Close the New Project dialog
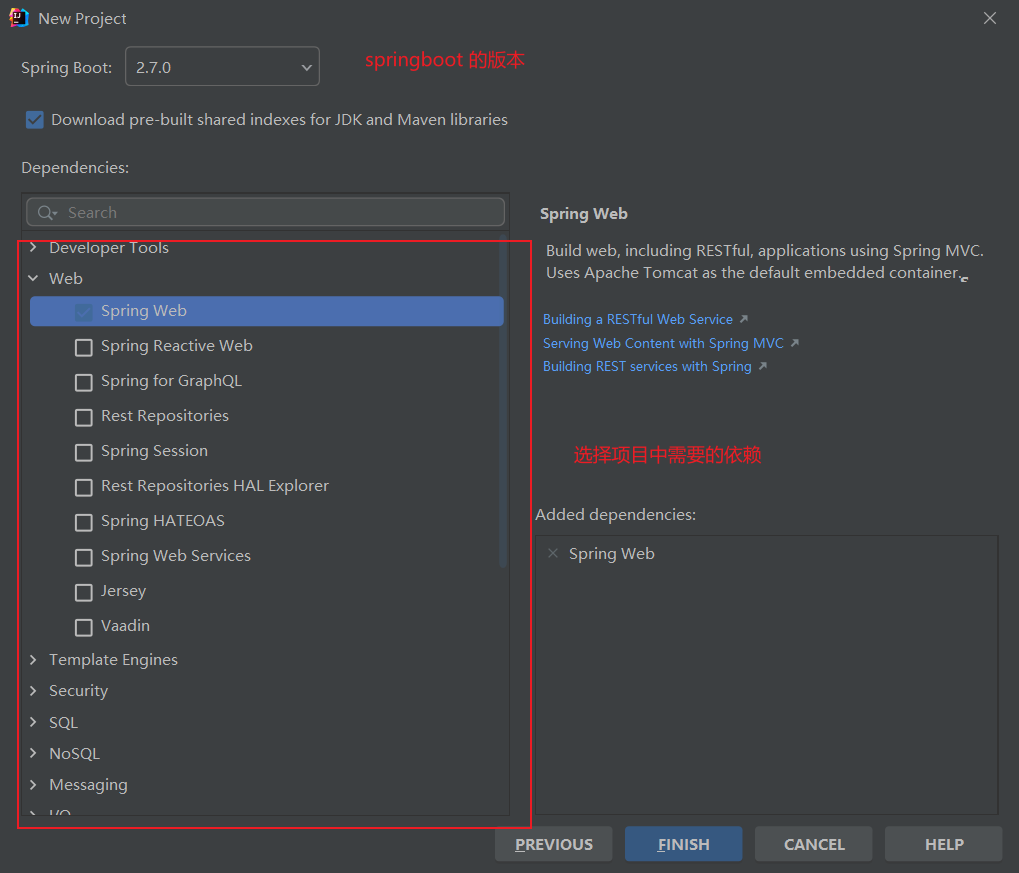Viewport: 1019px width, 873px height. pyautogui.click(x=989, y=18)
